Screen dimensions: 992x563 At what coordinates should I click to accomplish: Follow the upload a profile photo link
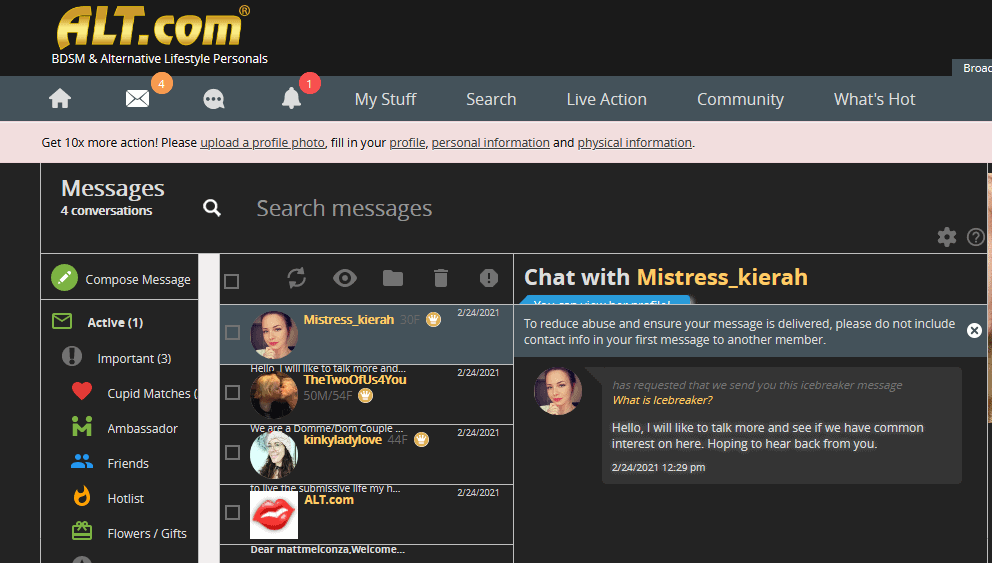click(x=263, y=143)
